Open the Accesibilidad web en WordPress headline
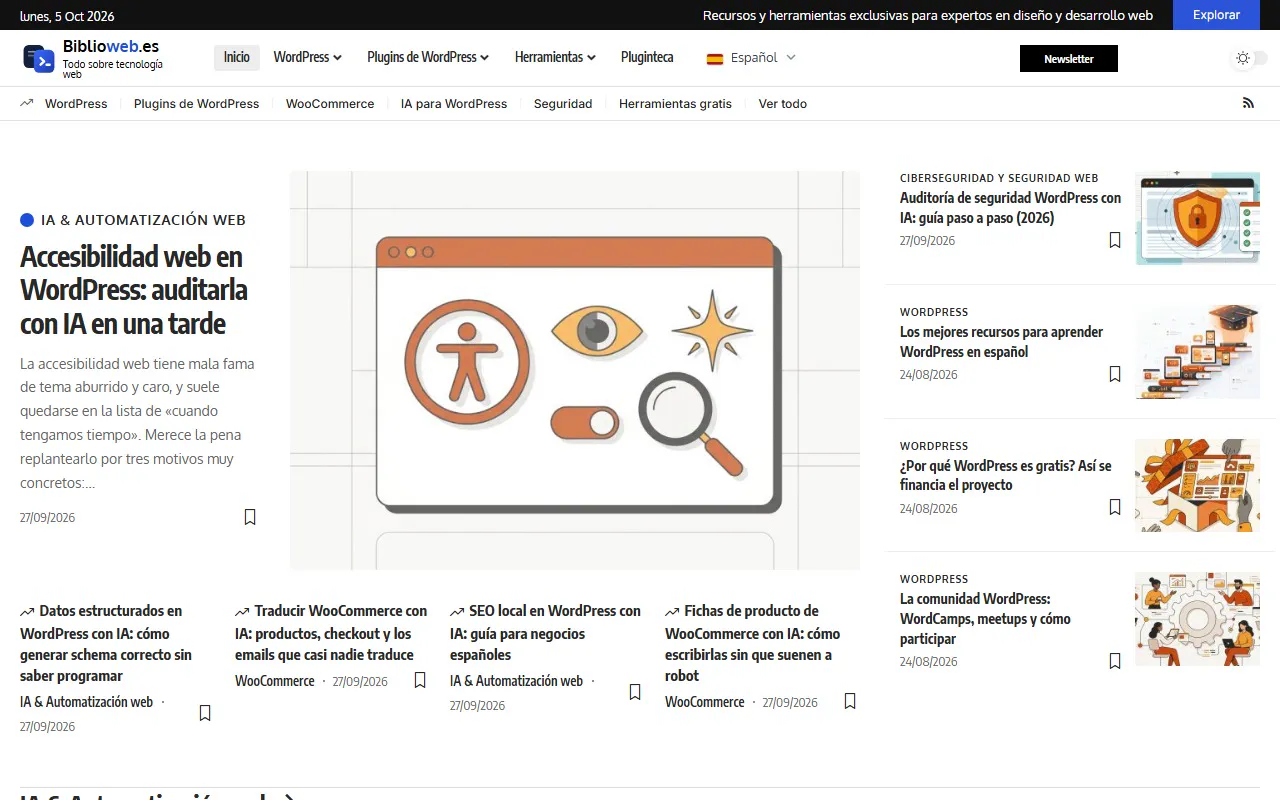Image resolution: width=1280 pixels, height=800 pixels. click(134, 290)
